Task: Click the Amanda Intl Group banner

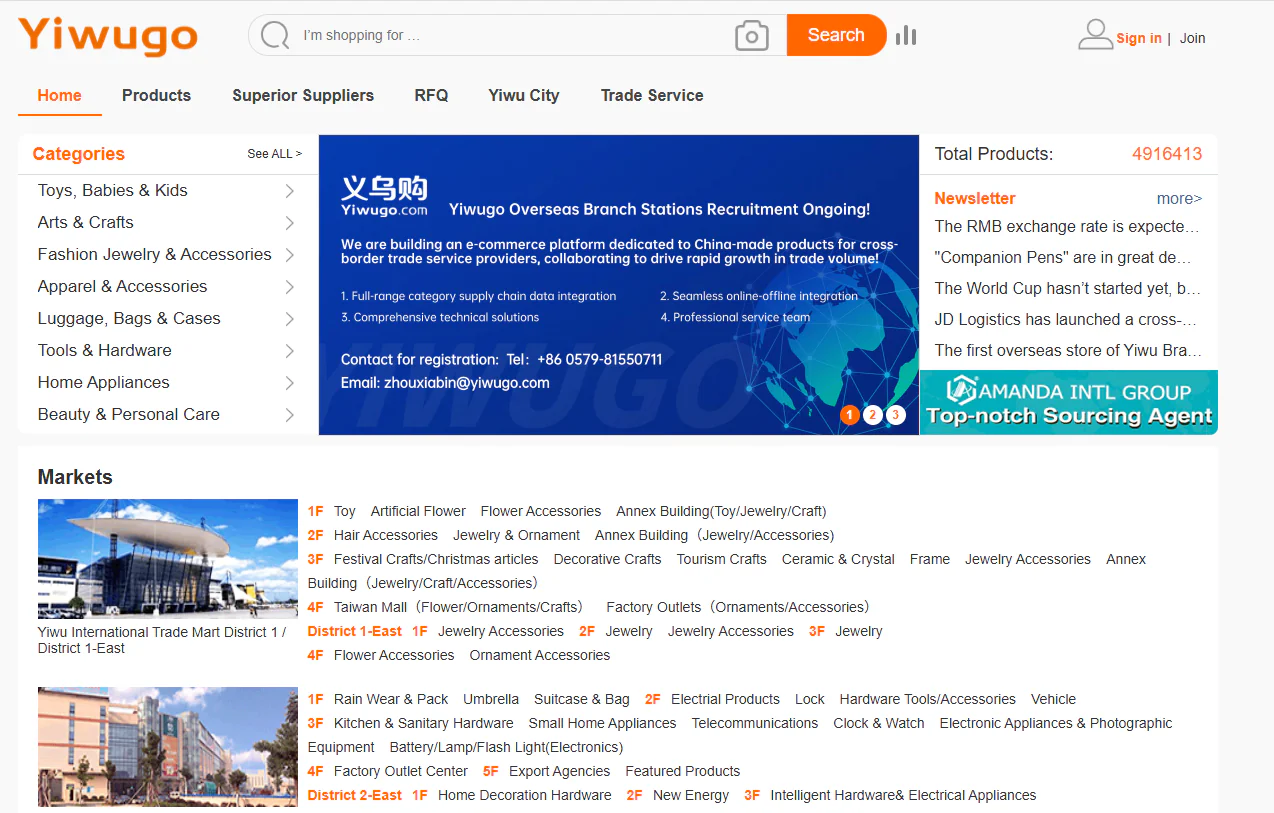Action: (1068, 403)
